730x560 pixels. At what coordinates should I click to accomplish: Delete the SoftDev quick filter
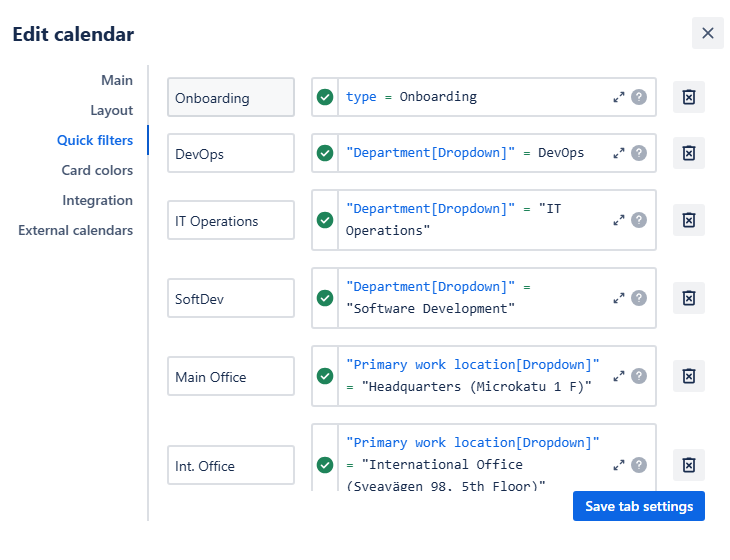coord(688,297)
